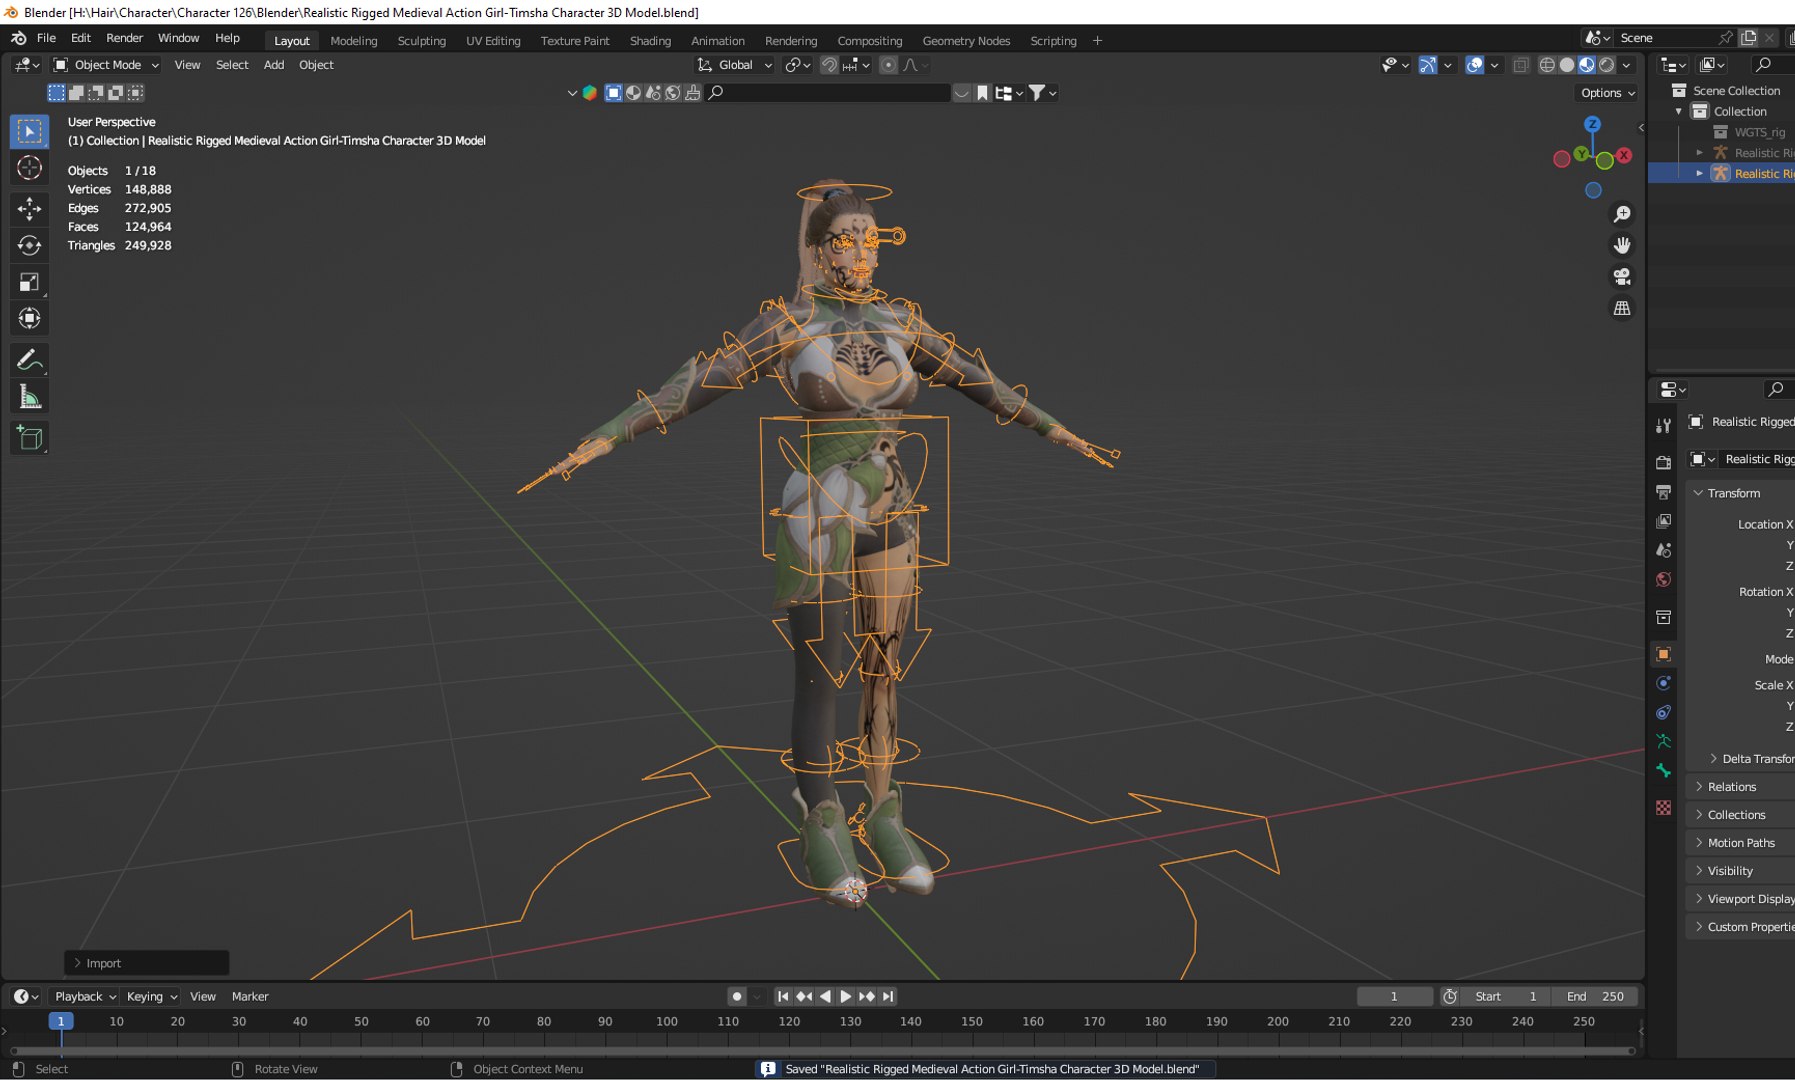The image size is (1795, 1080).
Task: Activate the Rotate tool
Action: (x=29, y=245)
